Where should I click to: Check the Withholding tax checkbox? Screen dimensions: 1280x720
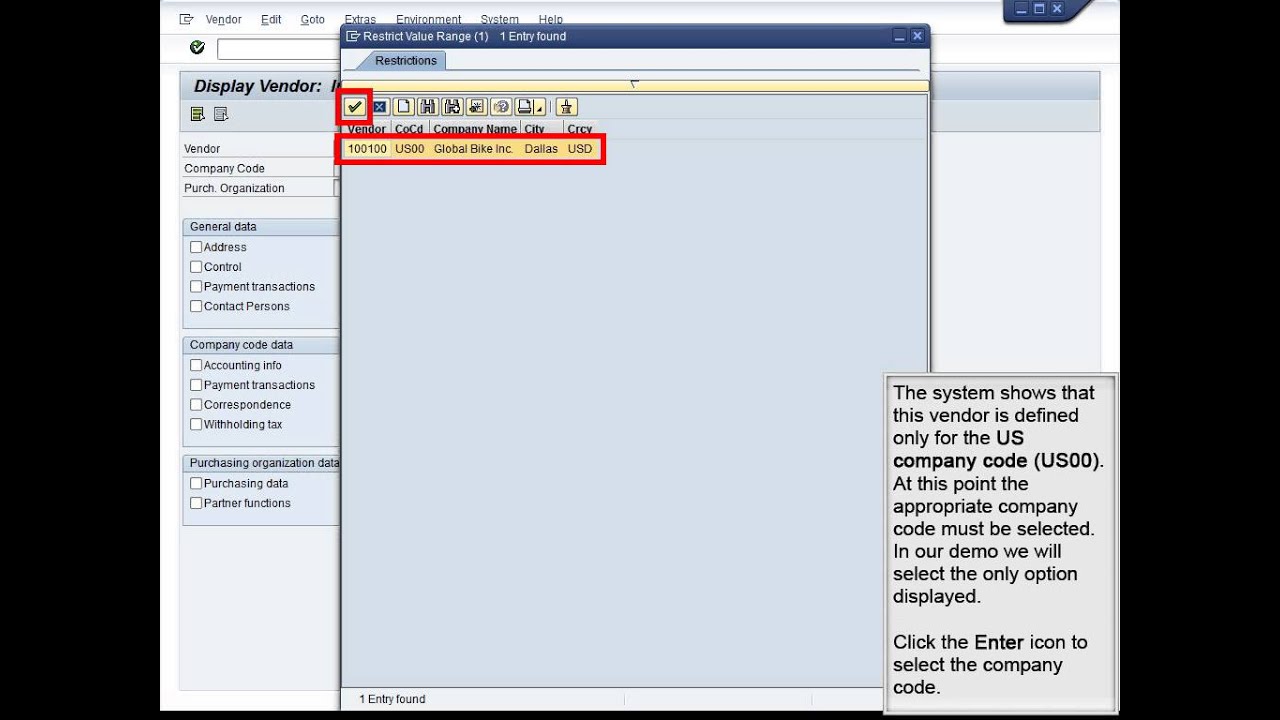(196, 424)
